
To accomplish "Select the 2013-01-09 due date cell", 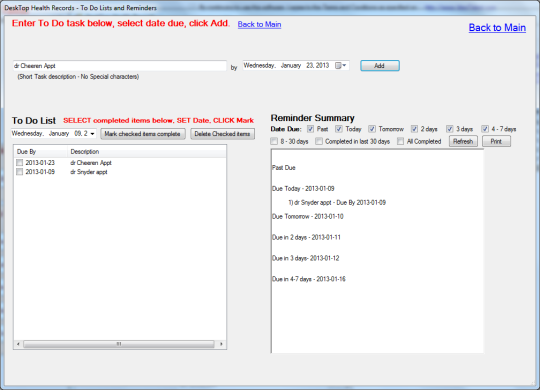I will coord(40,172).
